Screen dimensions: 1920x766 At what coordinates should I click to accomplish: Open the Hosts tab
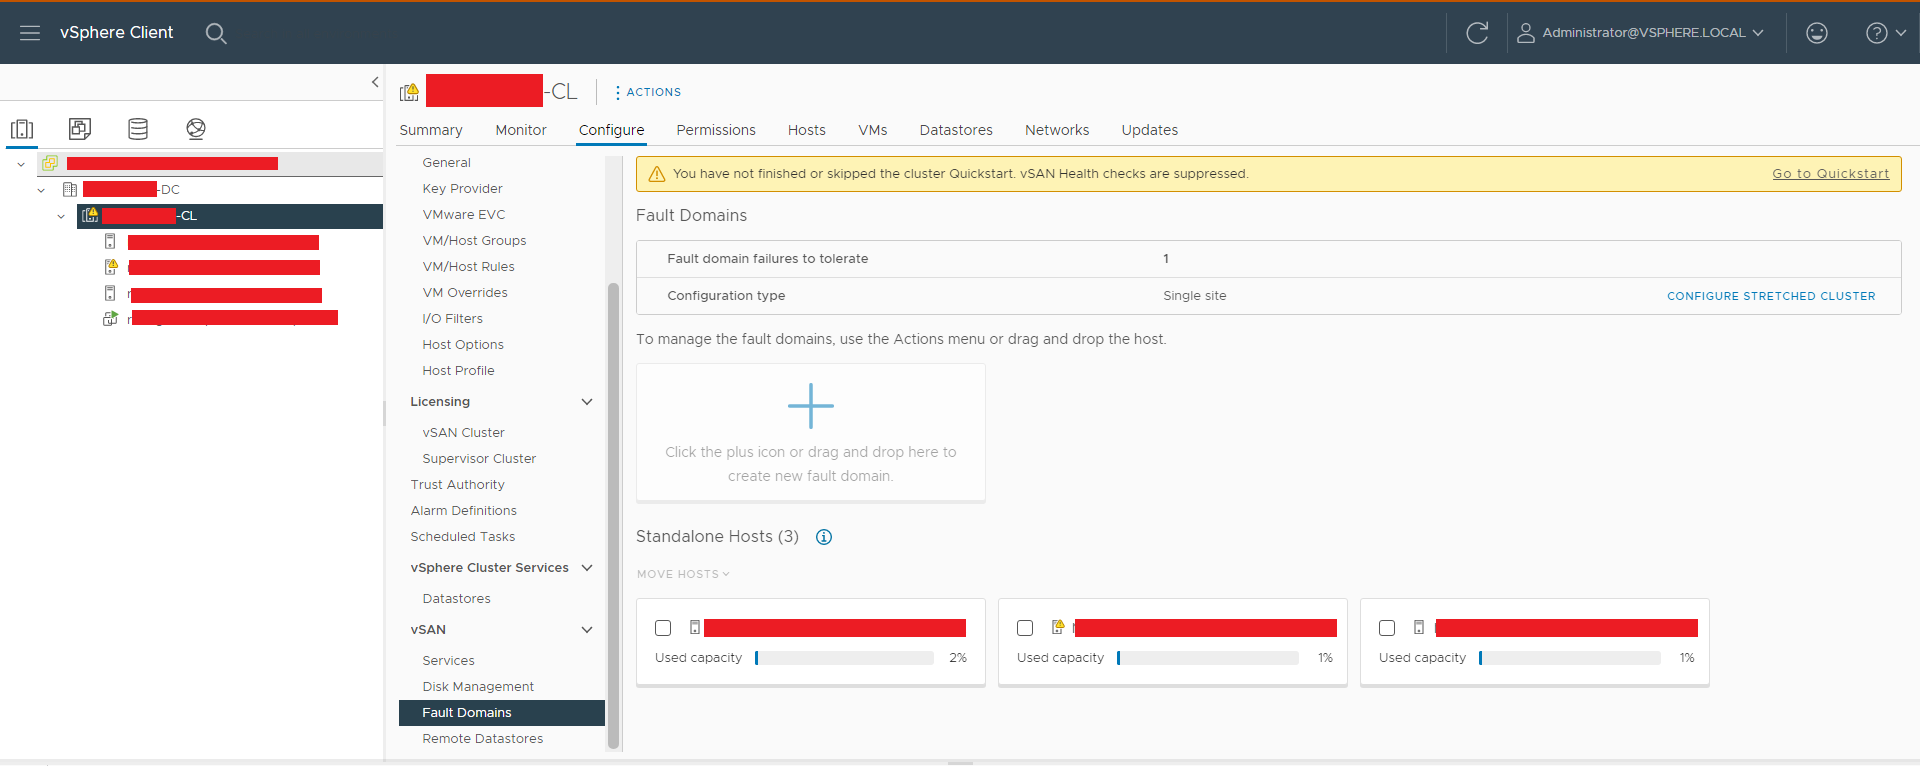[x=807, y=130]
